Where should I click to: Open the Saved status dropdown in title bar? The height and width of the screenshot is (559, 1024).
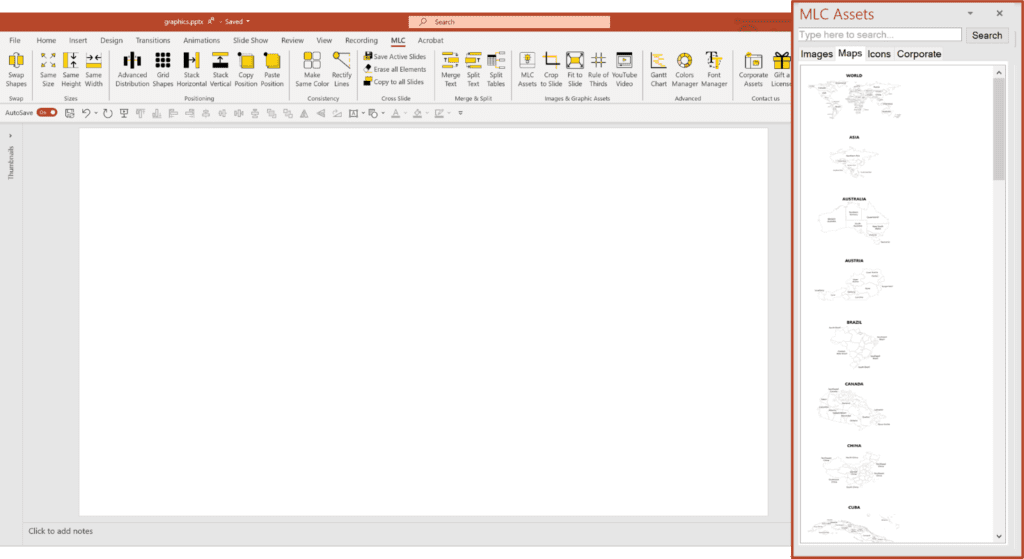(248, 21)
